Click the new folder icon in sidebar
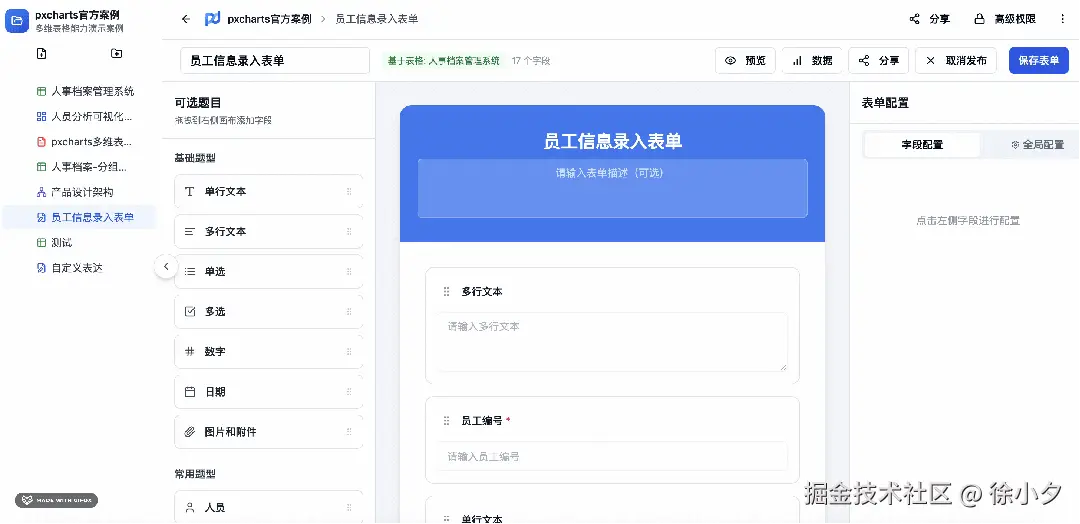 [x=116, y=54]
